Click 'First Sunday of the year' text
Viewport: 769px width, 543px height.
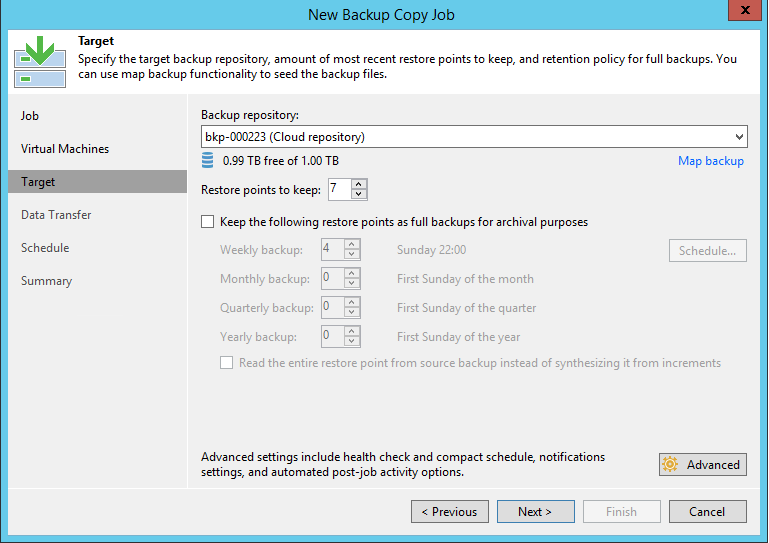coord(459,336)
